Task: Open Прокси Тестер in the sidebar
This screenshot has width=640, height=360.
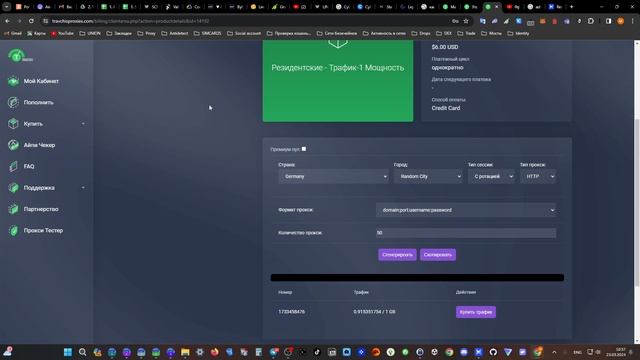Action: coord(43,230)
